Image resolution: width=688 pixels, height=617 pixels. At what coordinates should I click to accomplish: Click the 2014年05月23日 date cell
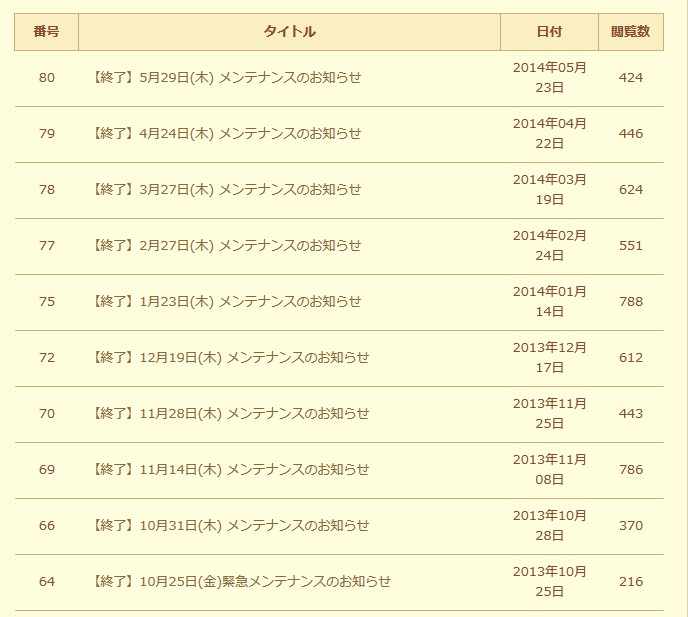pos(549,78)
